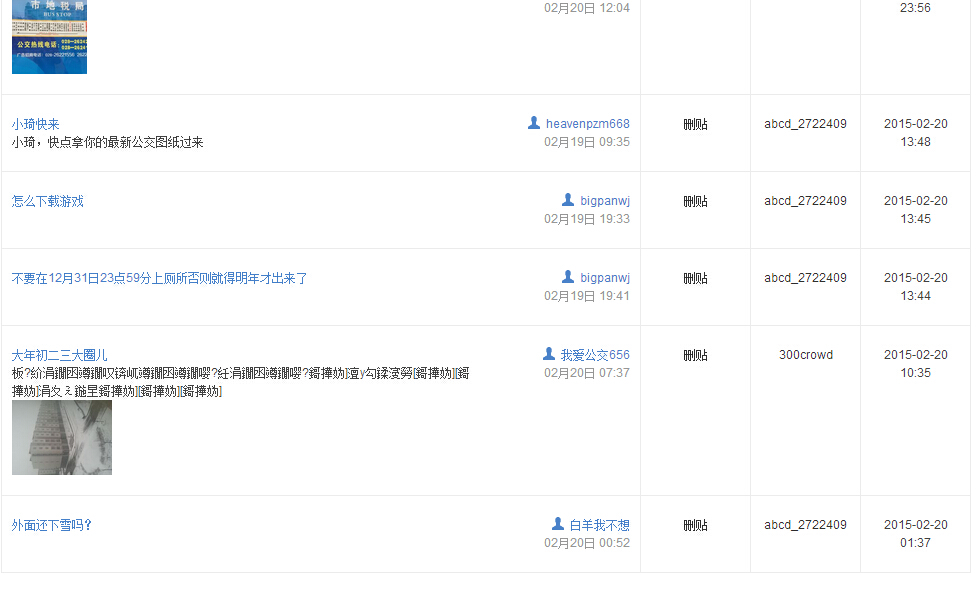The image size is (979, 616).
Task: Click 删贴 in the 12月31日 thread row
Action: [695, 278]
